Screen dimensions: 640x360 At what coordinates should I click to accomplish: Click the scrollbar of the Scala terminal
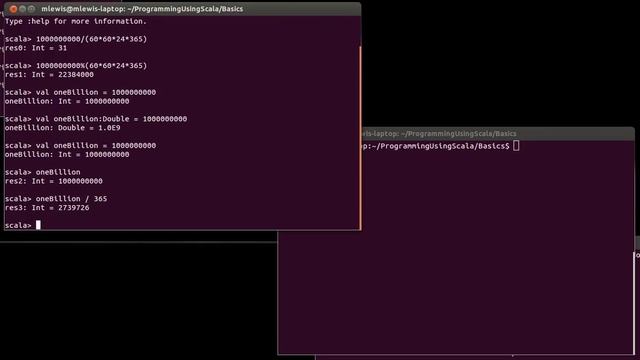coord(360,137)
